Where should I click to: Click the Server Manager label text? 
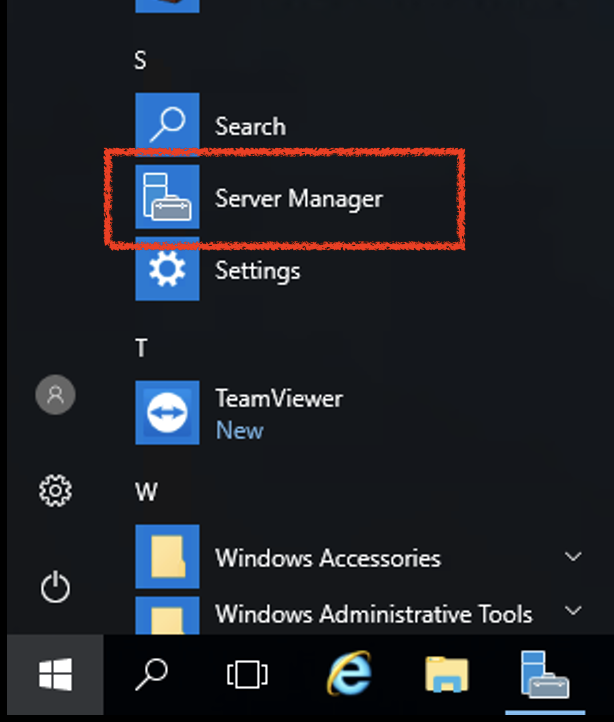[x=299, y=198]
